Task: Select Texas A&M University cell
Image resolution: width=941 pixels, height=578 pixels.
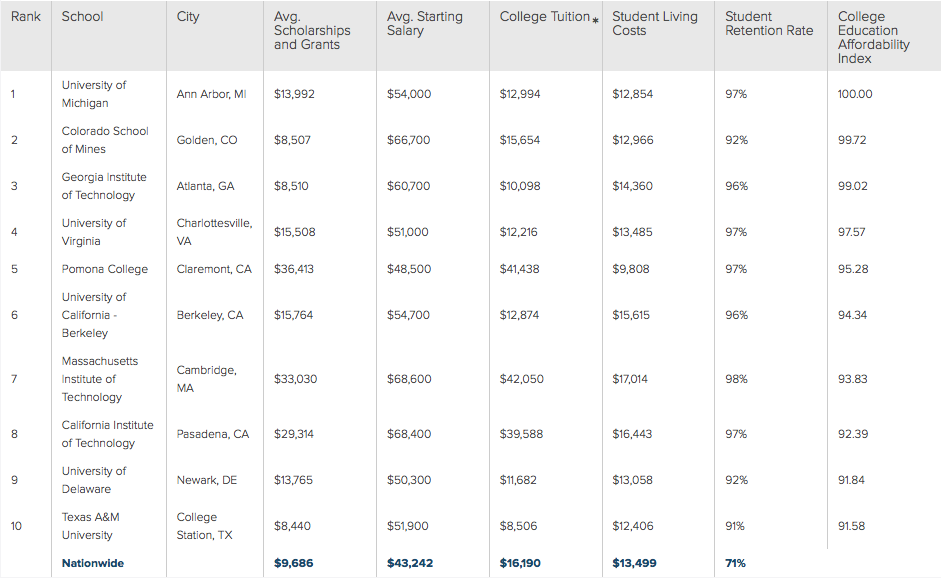Action: coord(90,526)
